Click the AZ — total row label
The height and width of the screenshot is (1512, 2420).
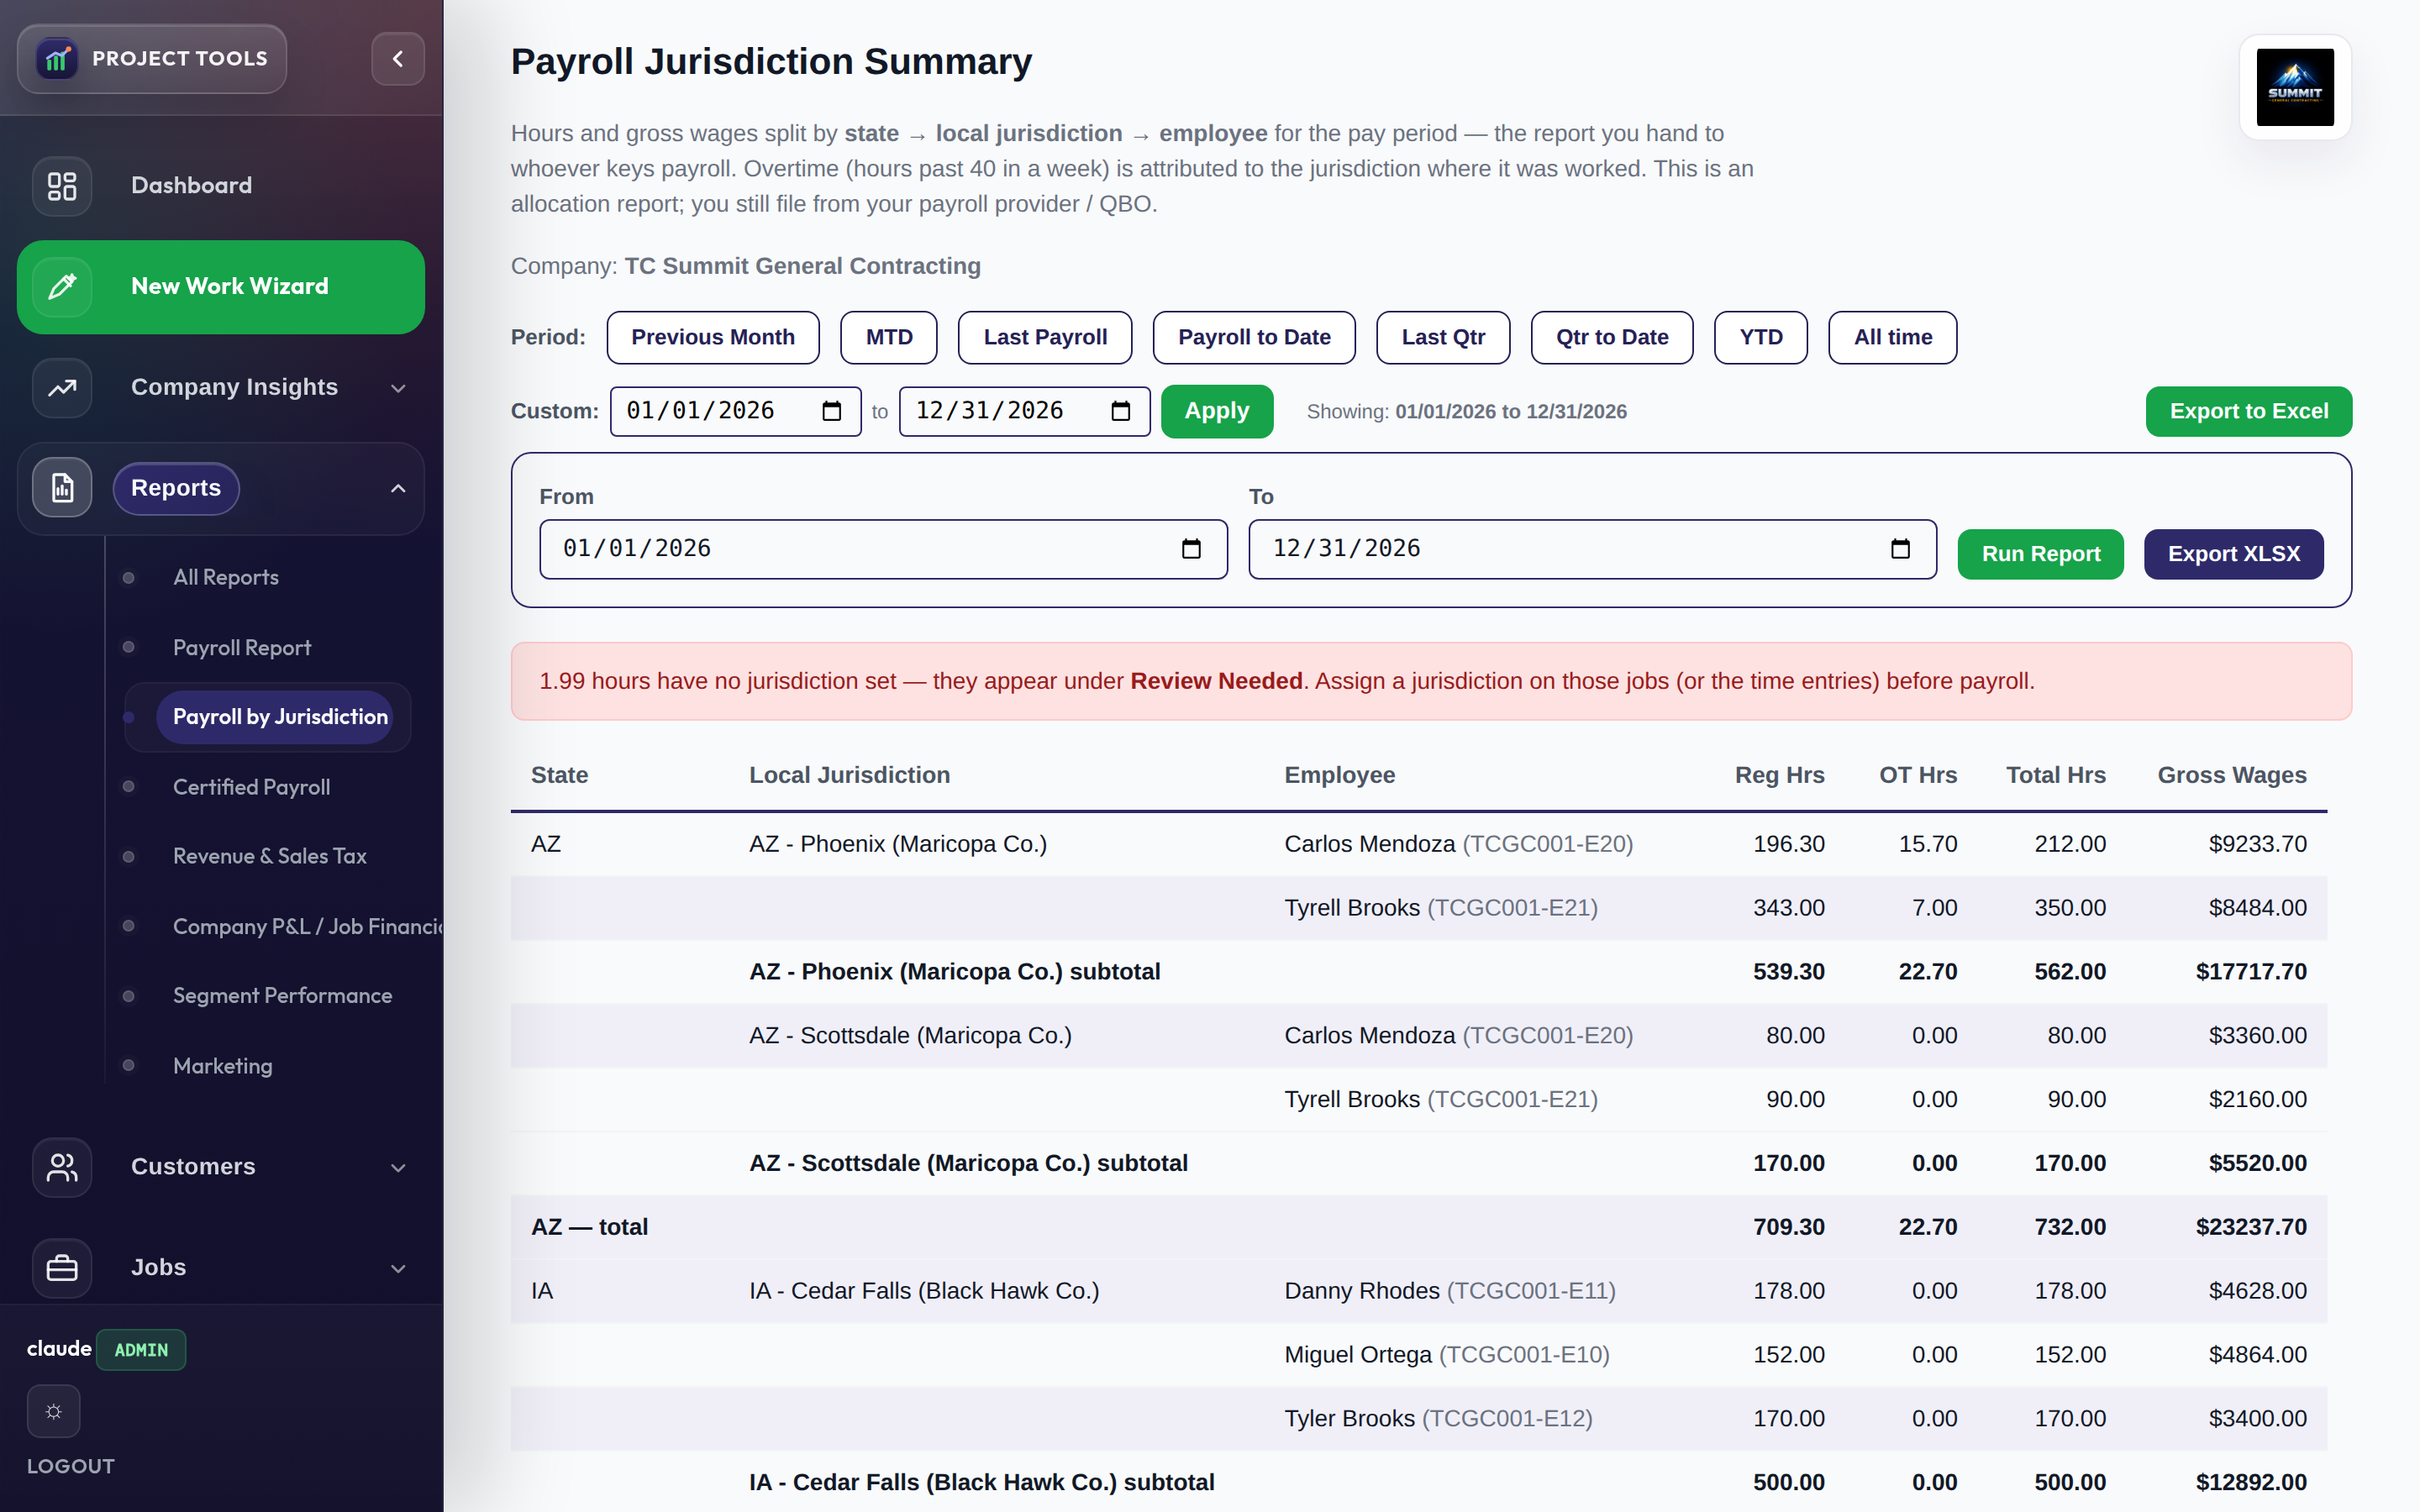(x=589, y=1227)
